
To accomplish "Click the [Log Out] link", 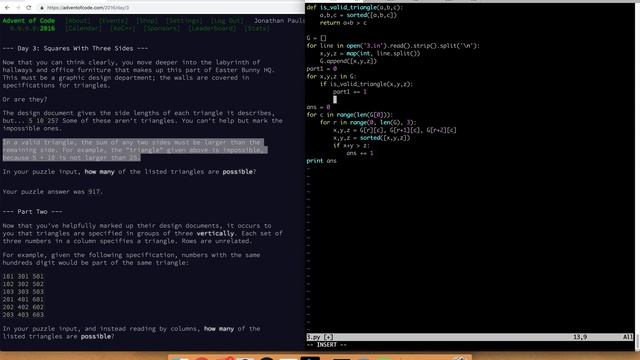I will [227, 20].
